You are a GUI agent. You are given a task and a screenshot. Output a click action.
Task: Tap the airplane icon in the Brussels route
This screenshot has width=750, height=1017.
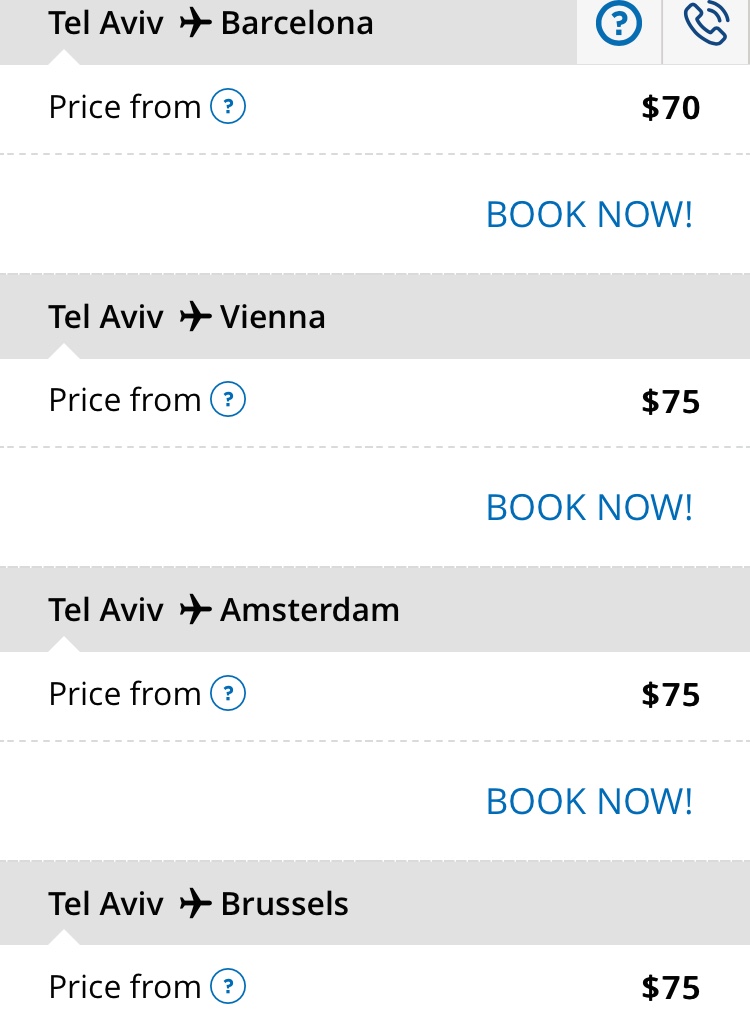click(195, 903)
